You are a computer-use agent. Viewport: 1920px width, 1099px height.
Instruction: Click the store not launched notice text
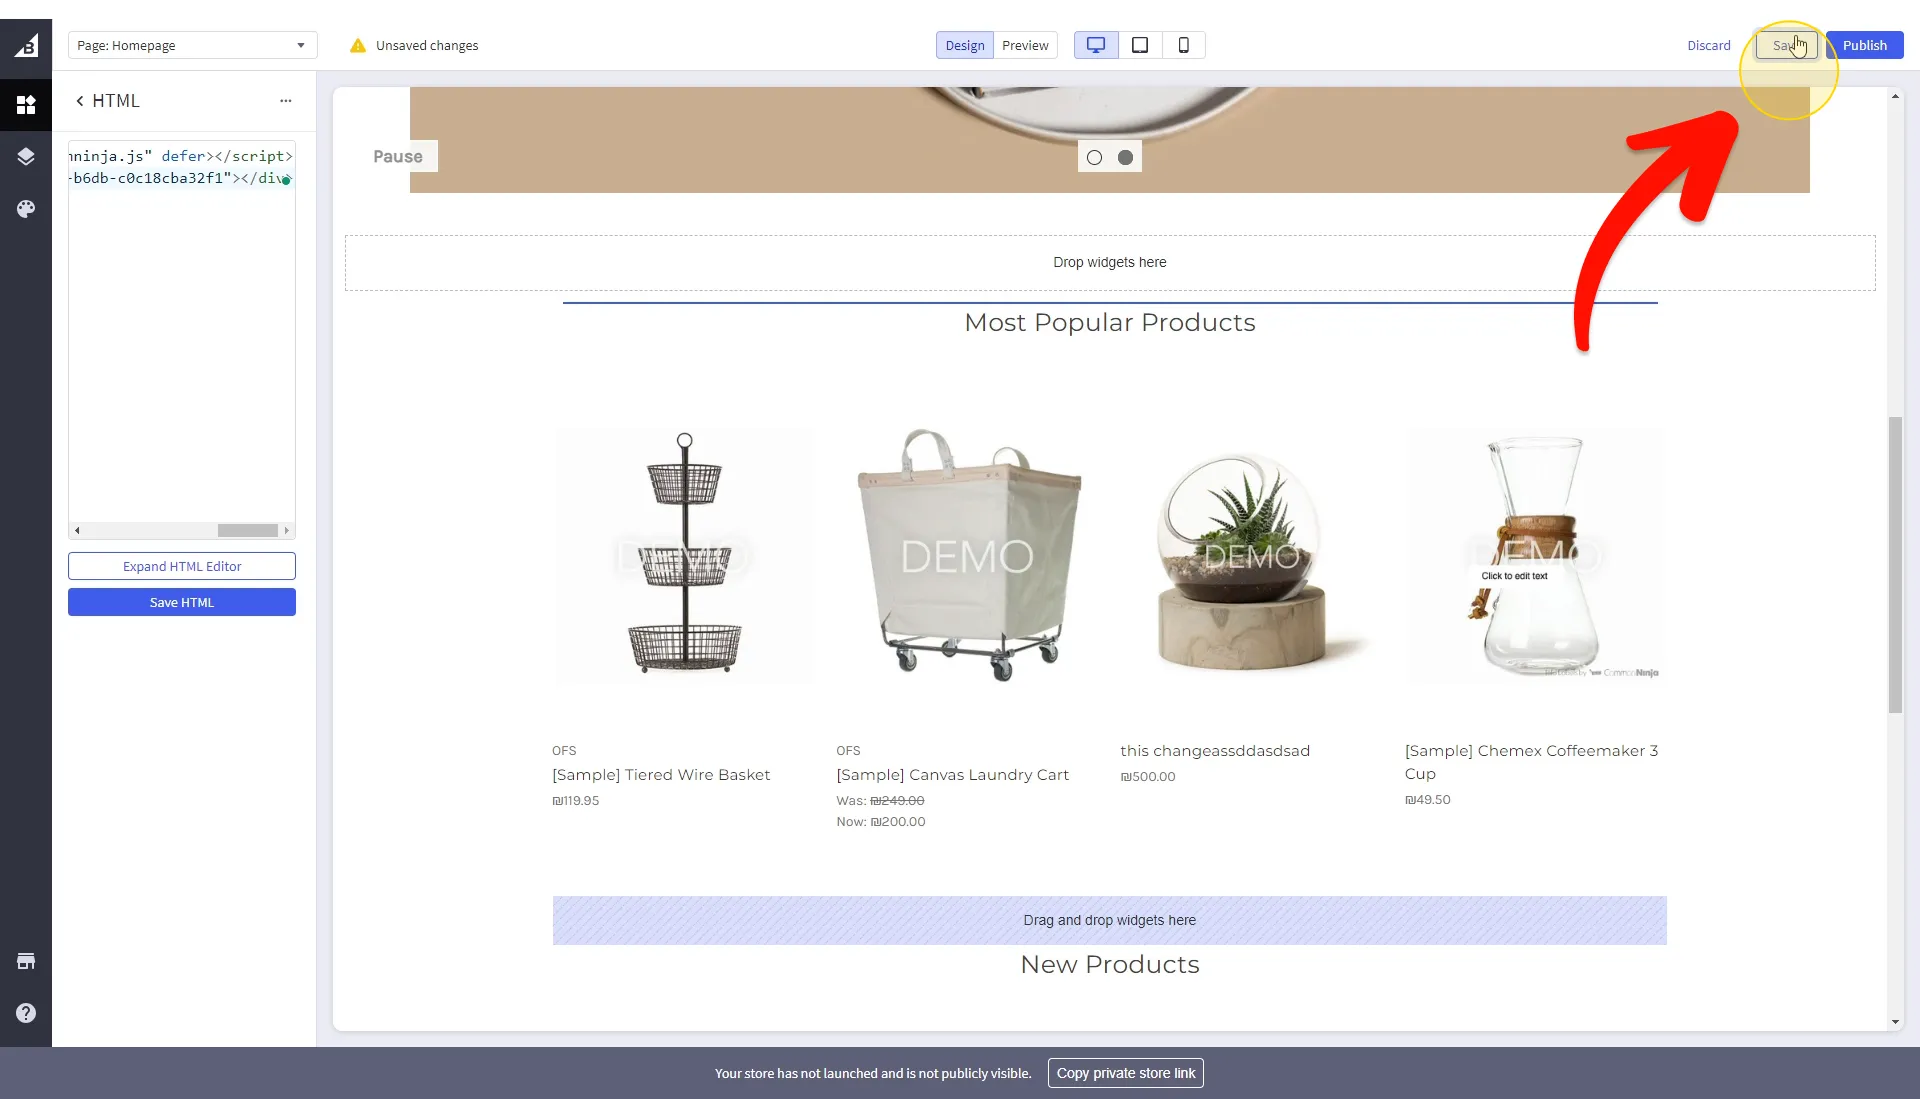point(873,1073)
